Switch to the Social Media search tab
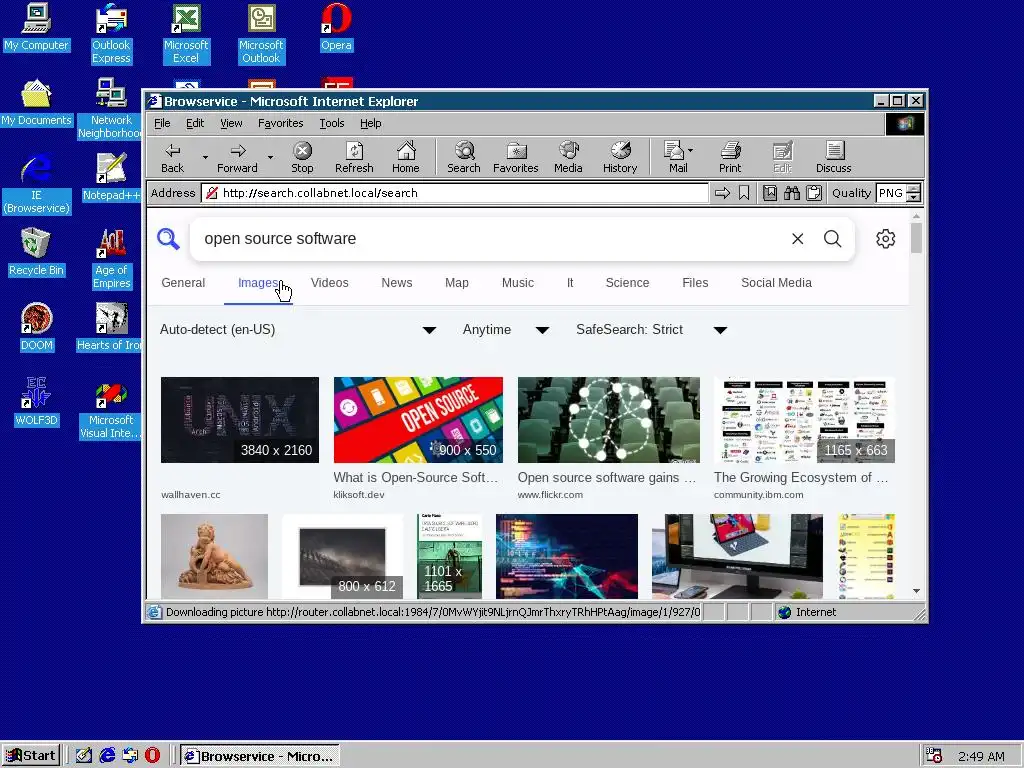The width and height of the screenshot is (1024, 768). [776, 283]
